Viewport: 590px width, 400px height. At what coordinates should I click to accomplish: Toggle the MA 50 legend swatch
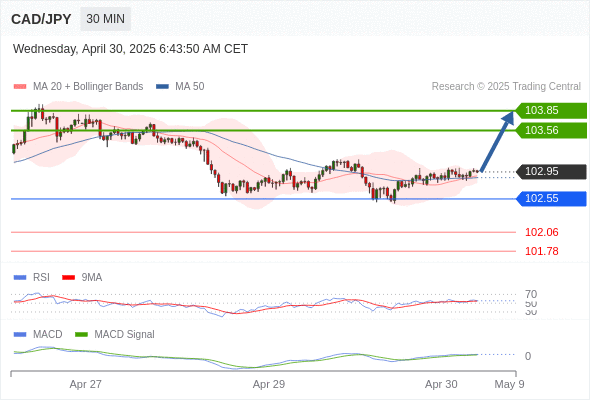162,87
